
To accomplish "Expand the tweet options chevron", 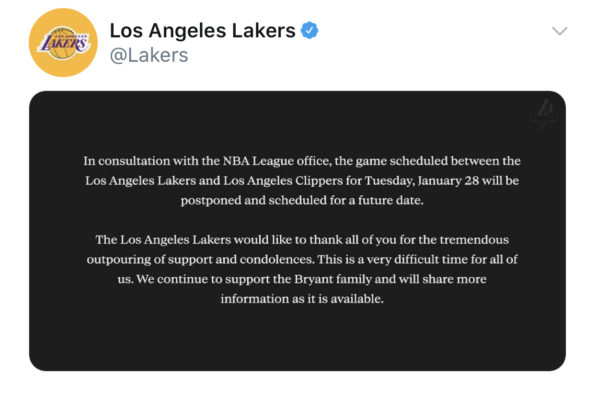I will [x=559, y=31].
